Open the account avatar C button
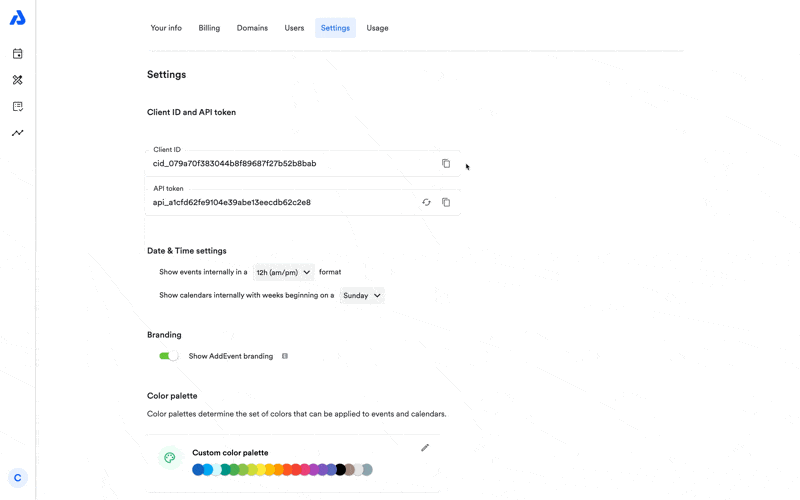The image size is (800, 500). [x=18, y=478]
